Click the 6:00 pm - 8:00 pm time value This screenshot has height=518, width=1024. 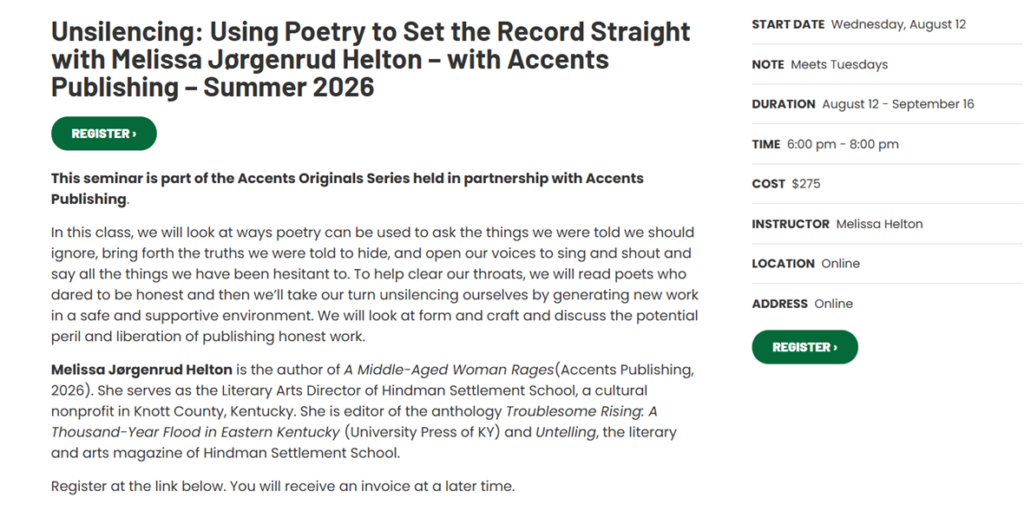[842, 144]
